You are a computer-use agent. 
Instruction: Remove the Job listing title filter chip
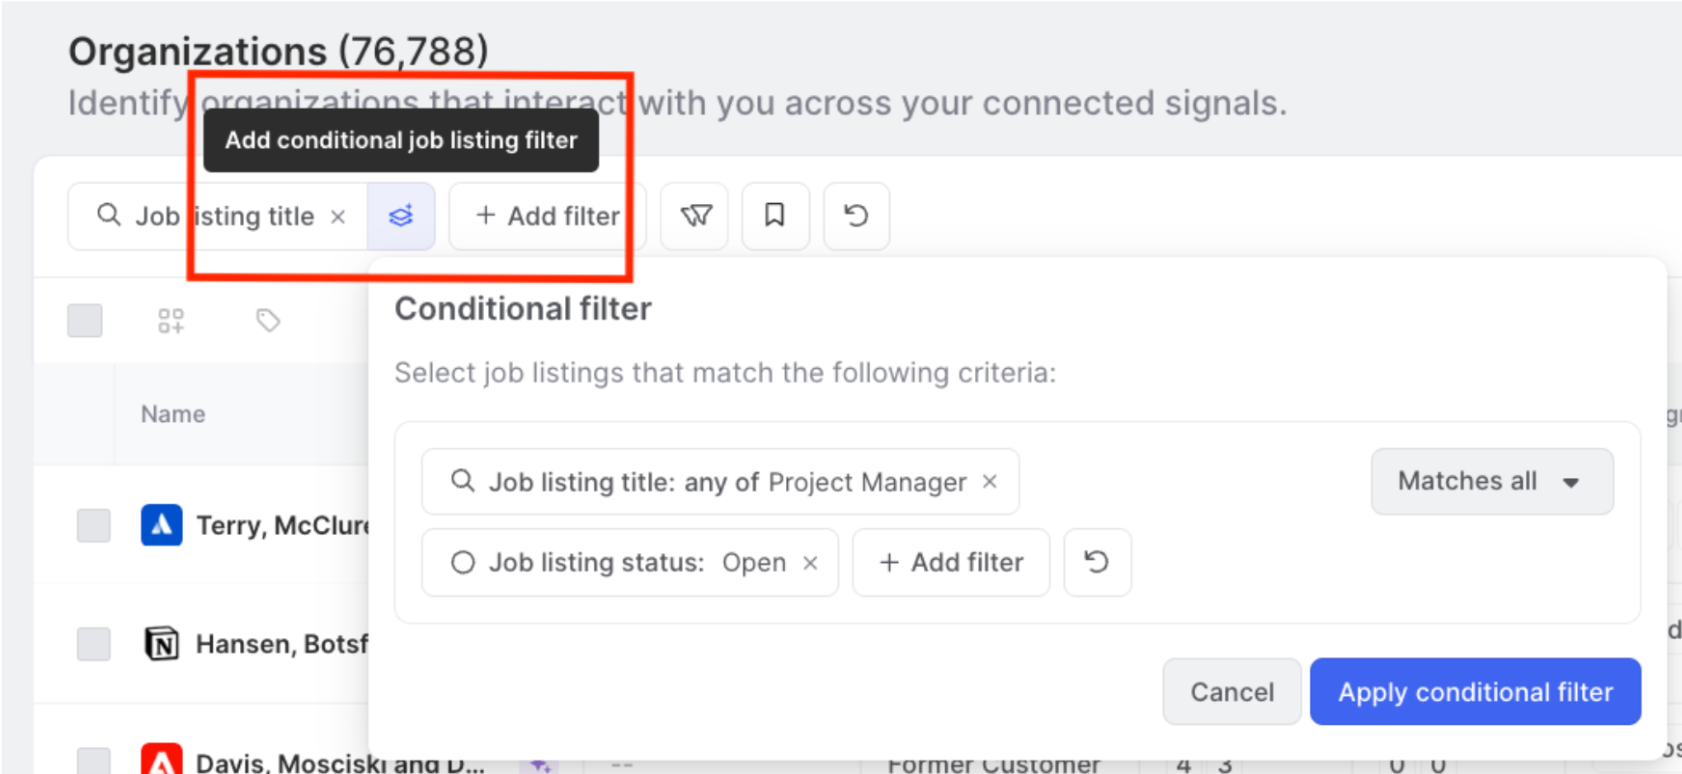tap(338, 217)
